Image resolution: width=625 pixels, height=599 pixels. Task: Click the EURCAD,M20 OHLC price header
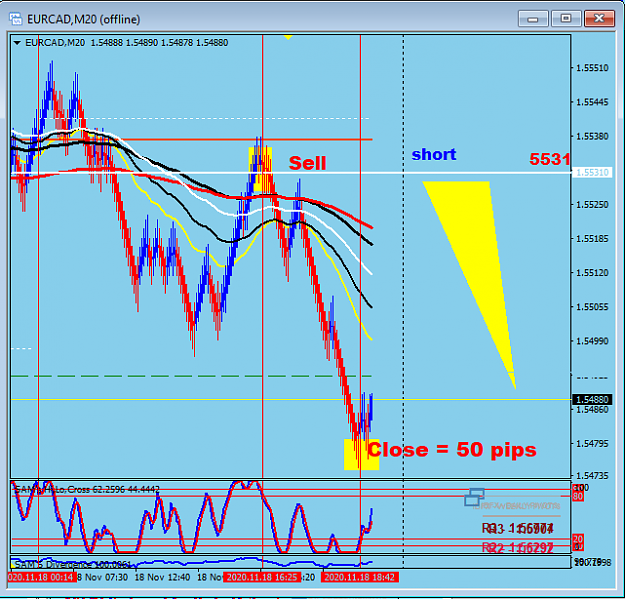(126, 43)
